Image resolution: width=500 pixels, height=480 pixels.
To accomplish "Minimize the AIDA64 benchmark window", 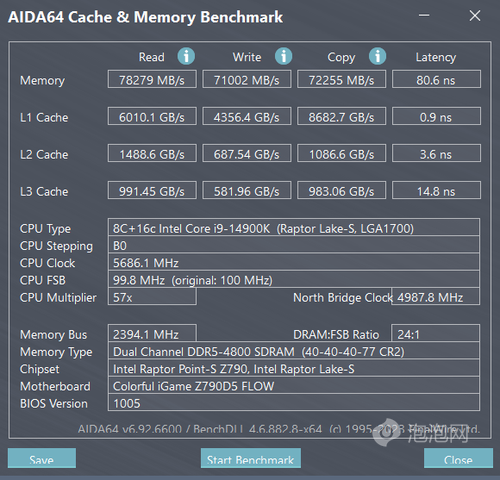I will click(424, 15).
